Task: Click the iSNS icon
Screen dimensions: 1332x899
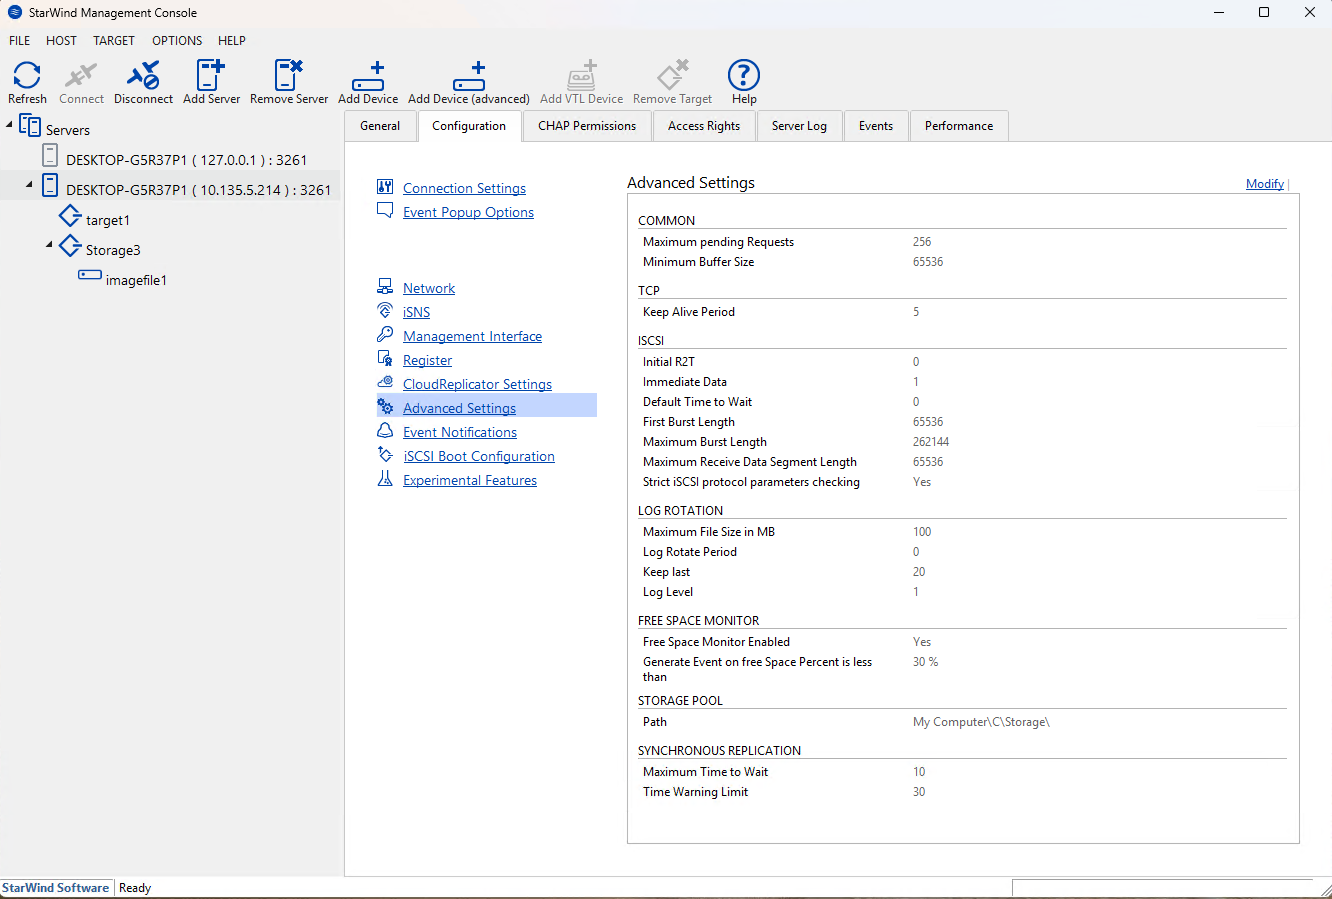Action: click(x=385, y=311)
